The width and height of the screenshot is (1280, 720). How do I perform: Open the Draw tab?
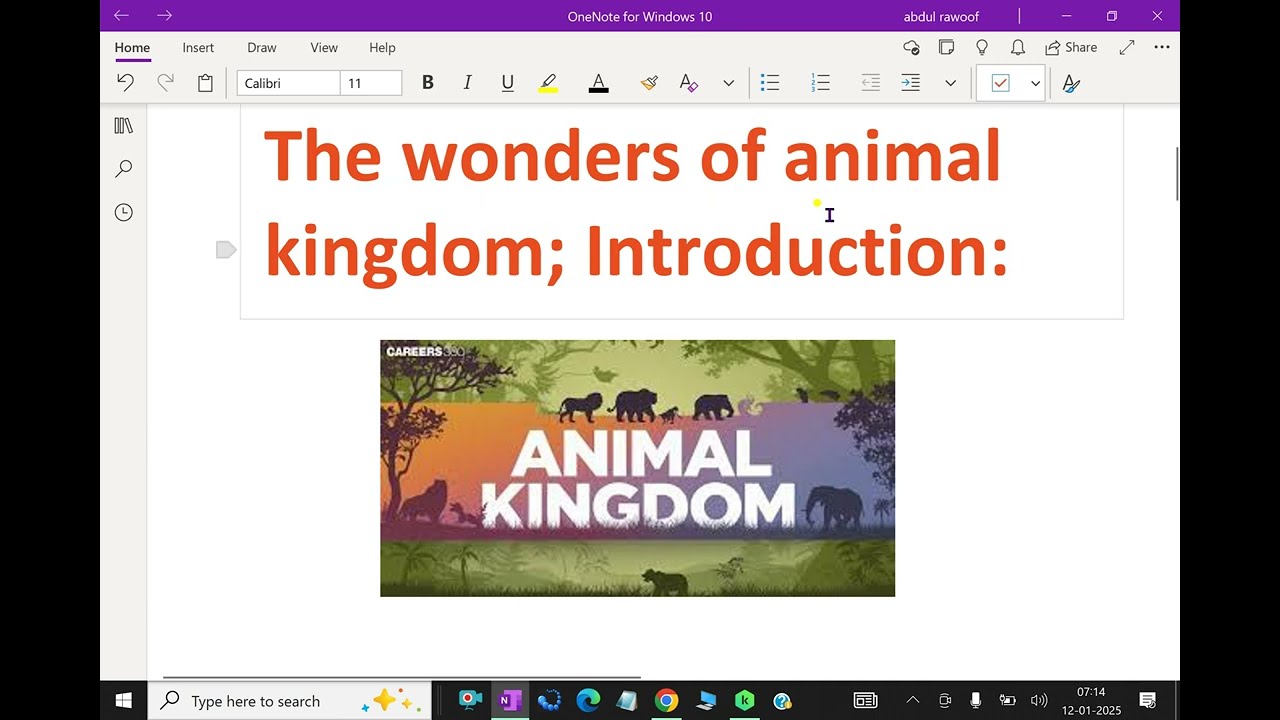262,47
